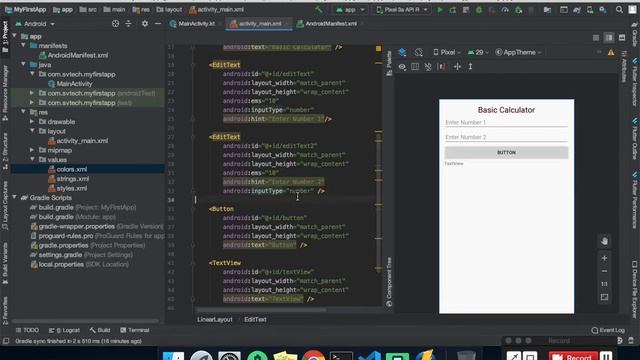Open the API 29 version dropdown
Screen dimensions: 640x360
point(478,52)
